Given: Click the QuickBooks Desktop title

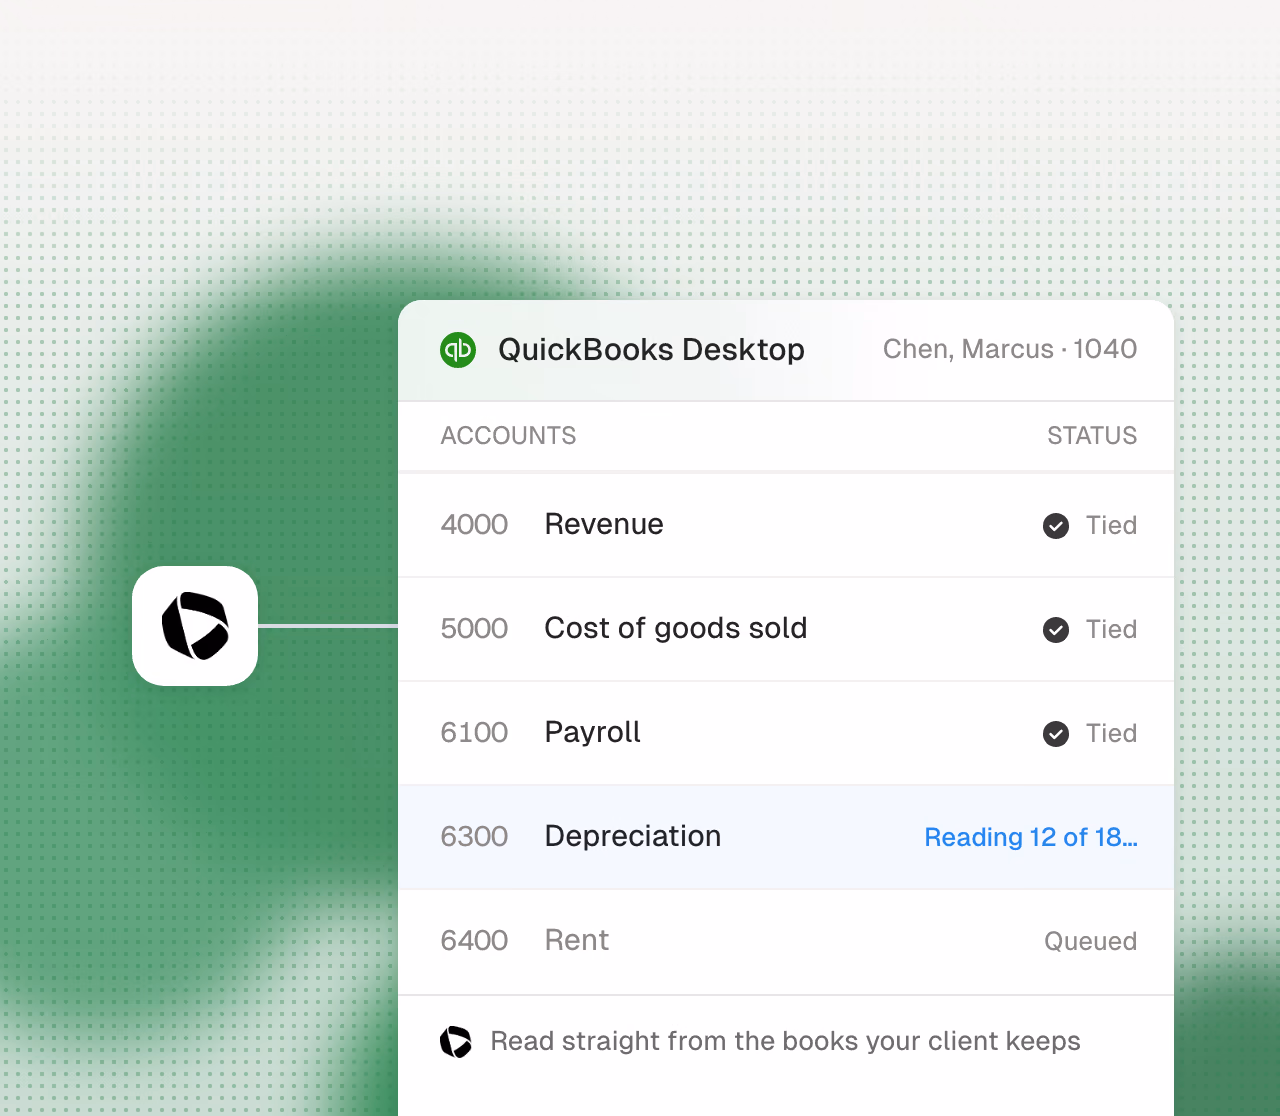Looking at the screenshot, I should 651,350.
